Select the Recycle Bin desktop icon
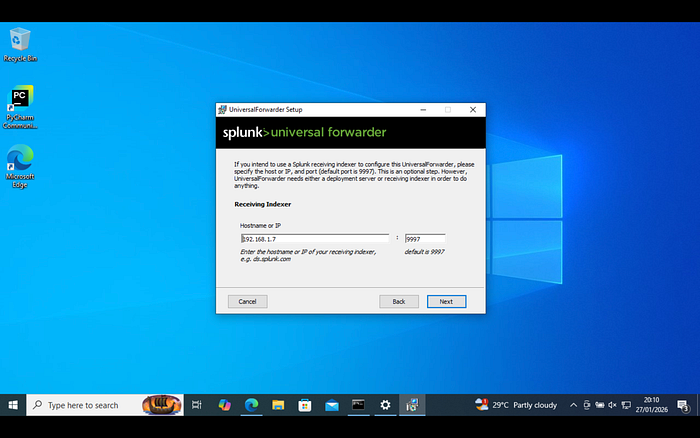700x438 pixels. pyautogui.click(x=20, y=45)
